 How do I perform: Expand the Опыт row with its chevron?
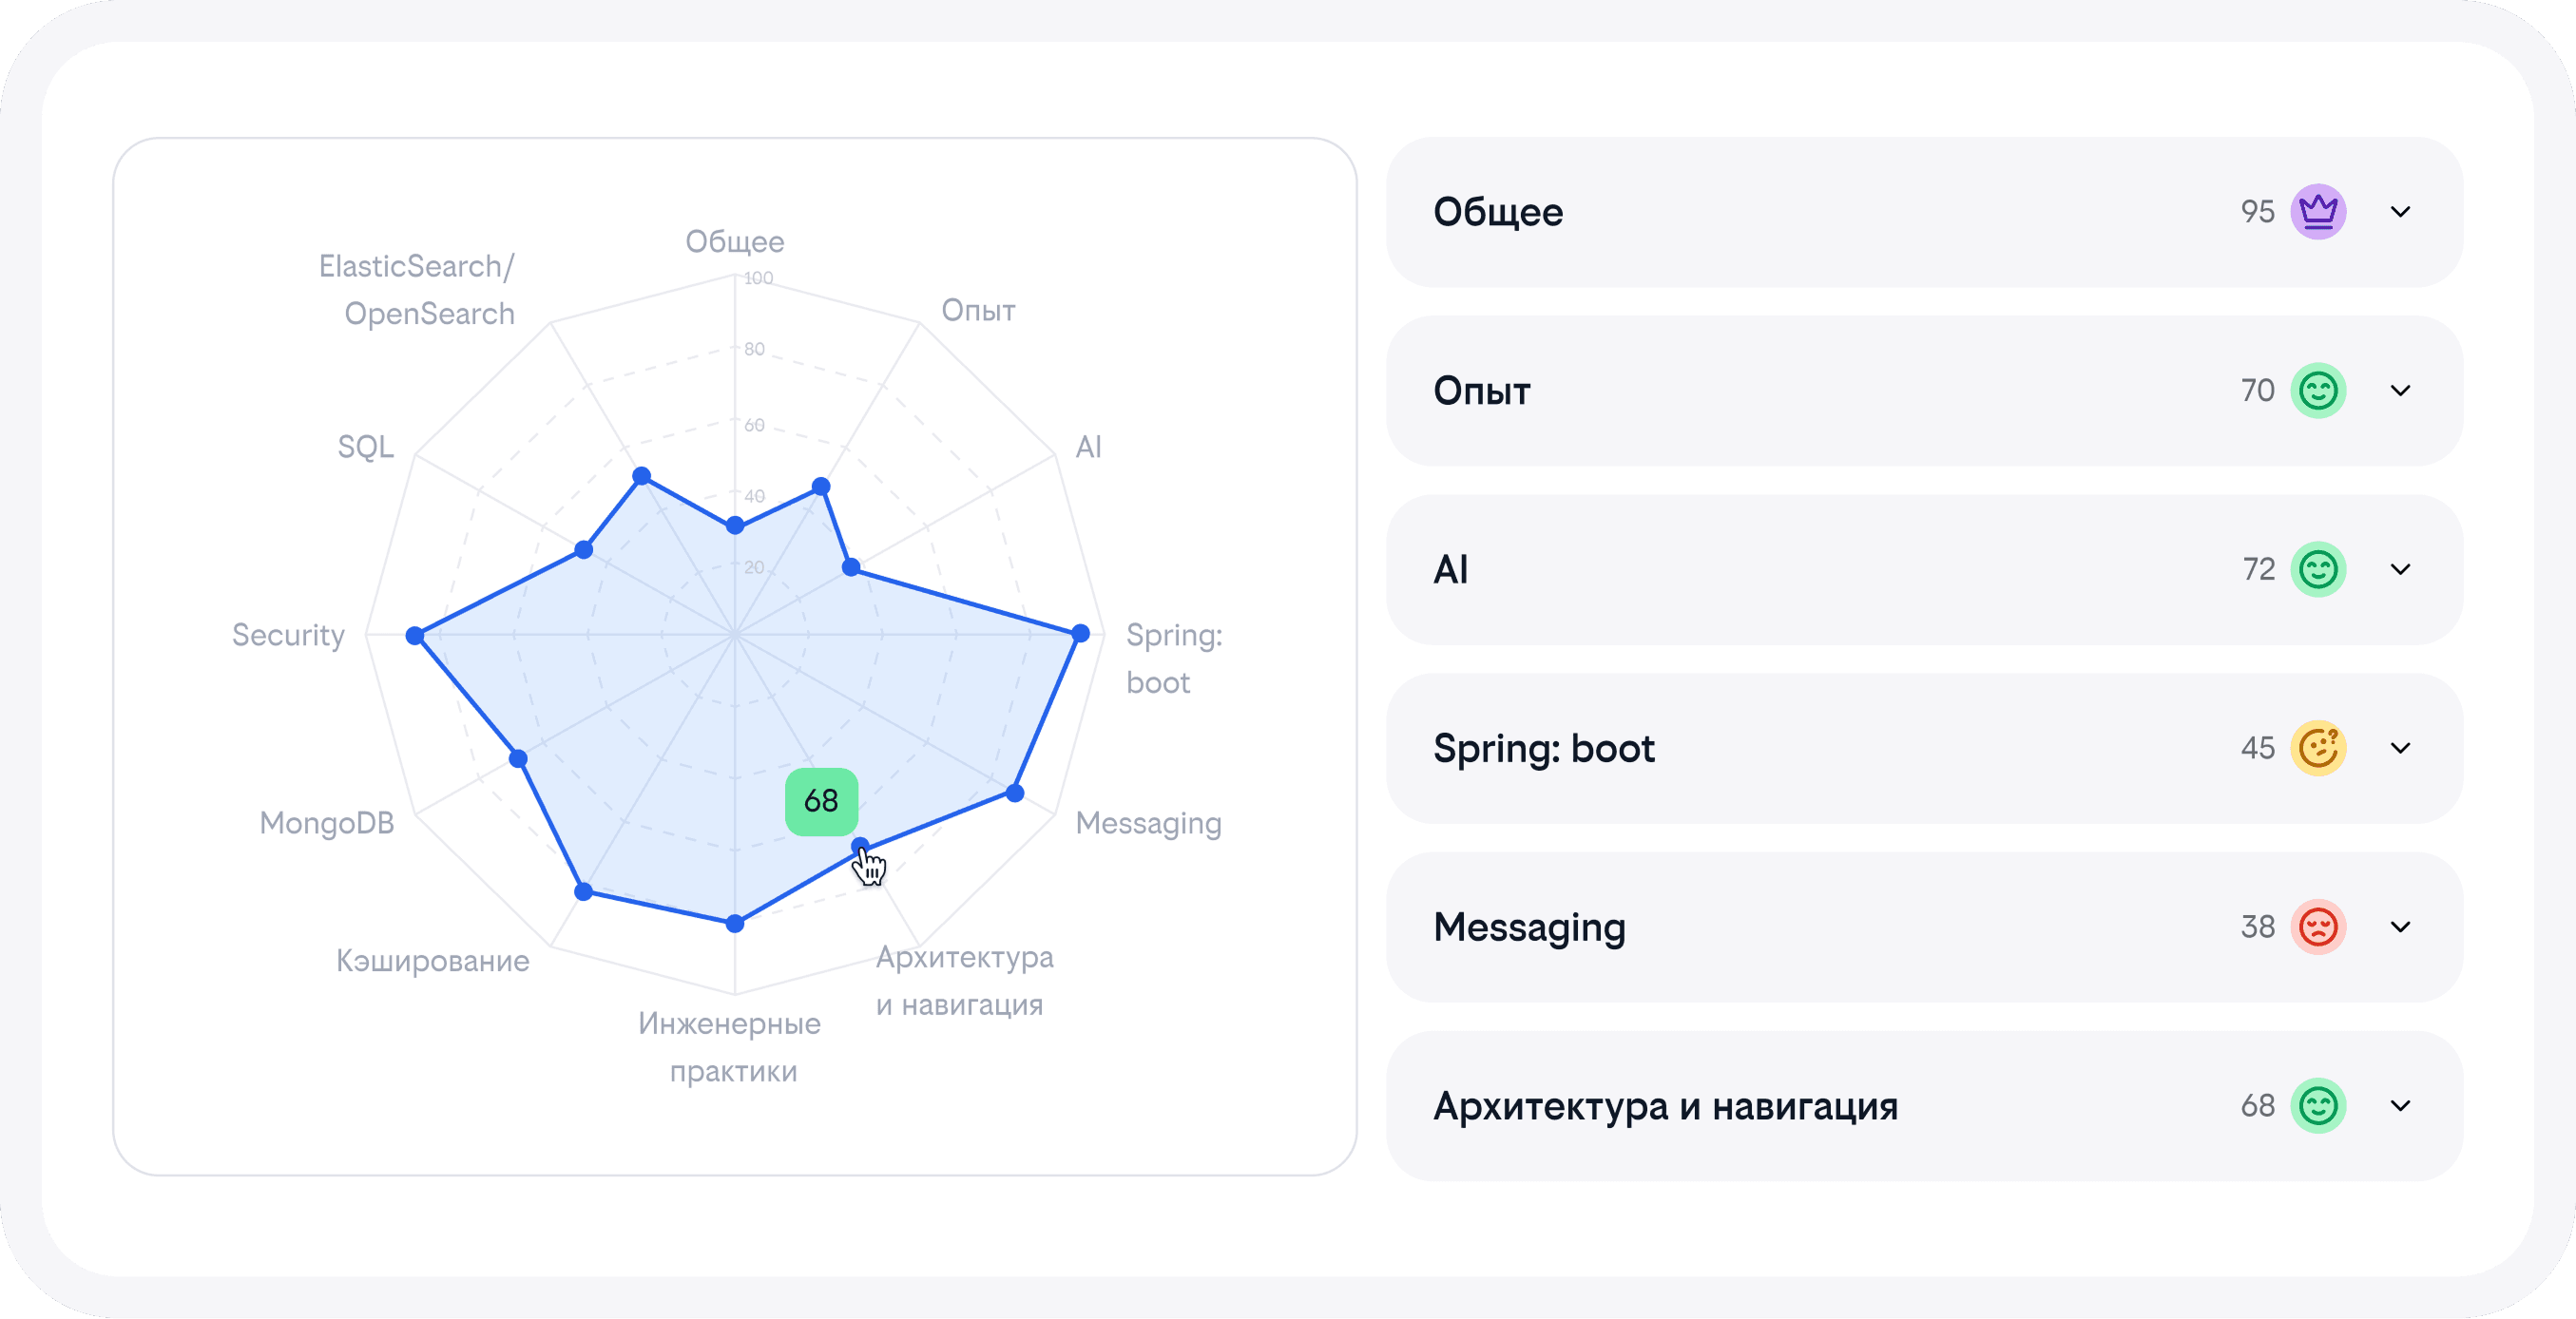tap(2400, 391)
